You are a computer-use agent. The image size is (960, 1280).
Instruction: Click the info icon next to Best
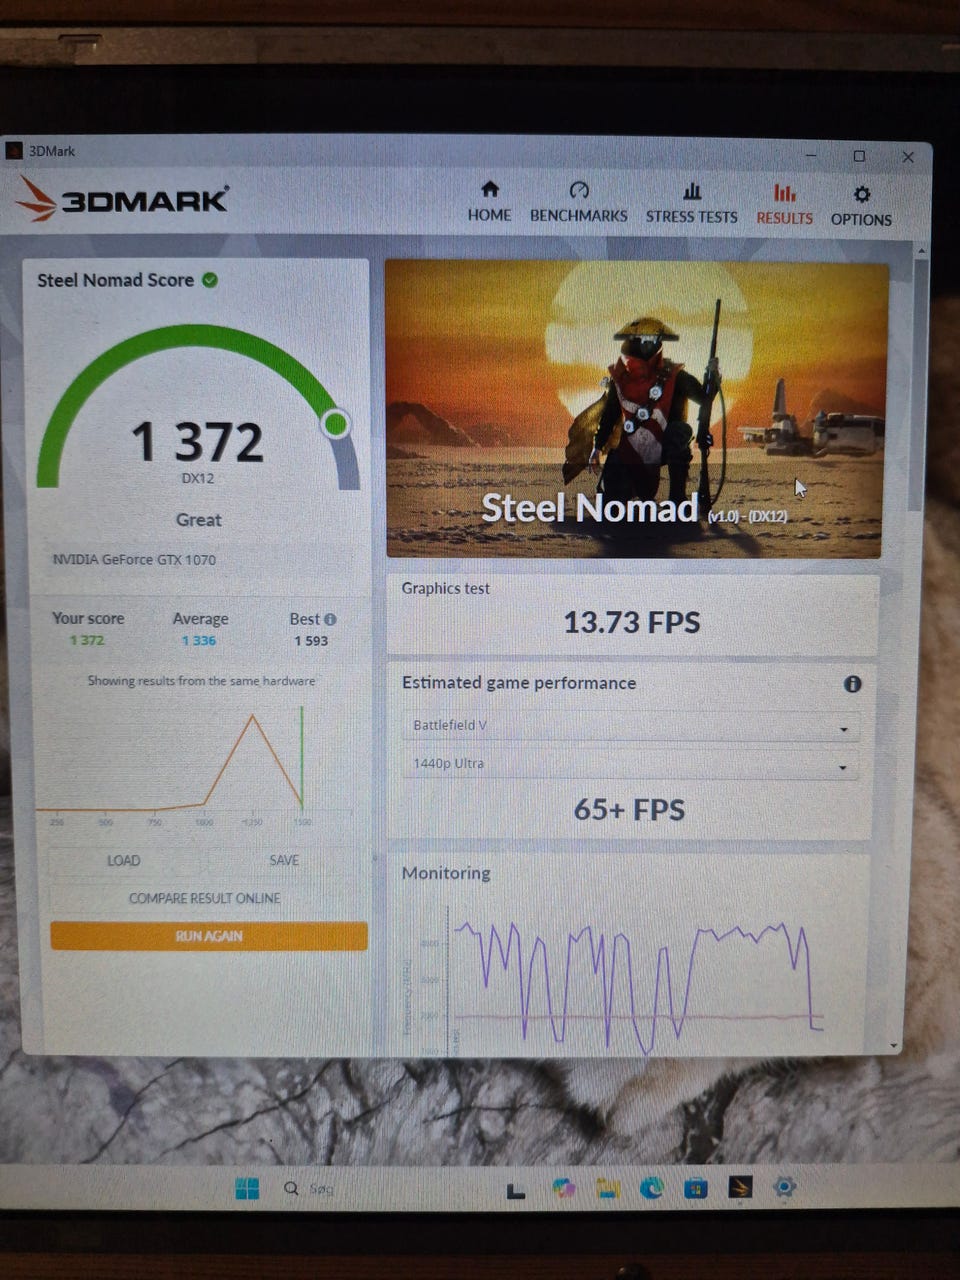(330, 619)
